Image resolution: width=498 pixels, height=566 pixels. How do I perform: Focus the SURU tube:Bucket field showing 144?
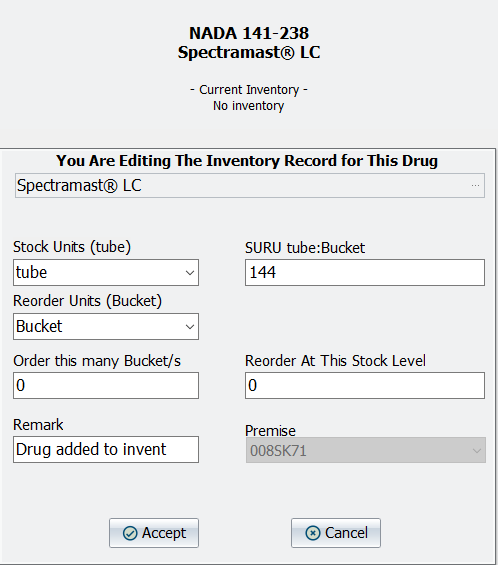365,273
